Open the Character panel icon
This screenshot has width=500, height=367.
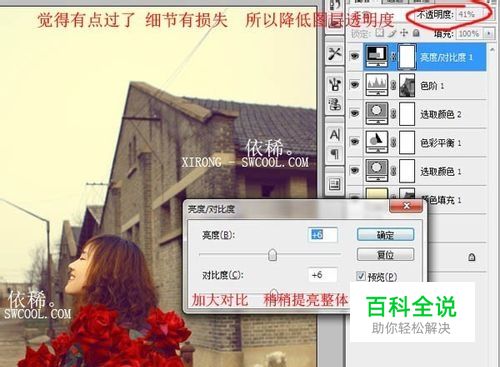coord(335,135)
